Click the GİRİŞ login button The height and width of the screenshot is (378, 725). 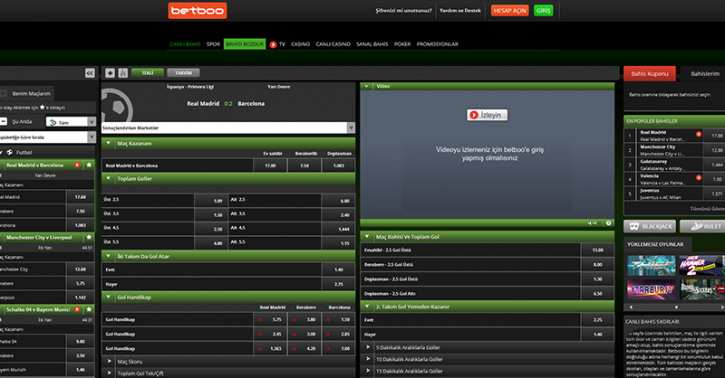[543, 11]
